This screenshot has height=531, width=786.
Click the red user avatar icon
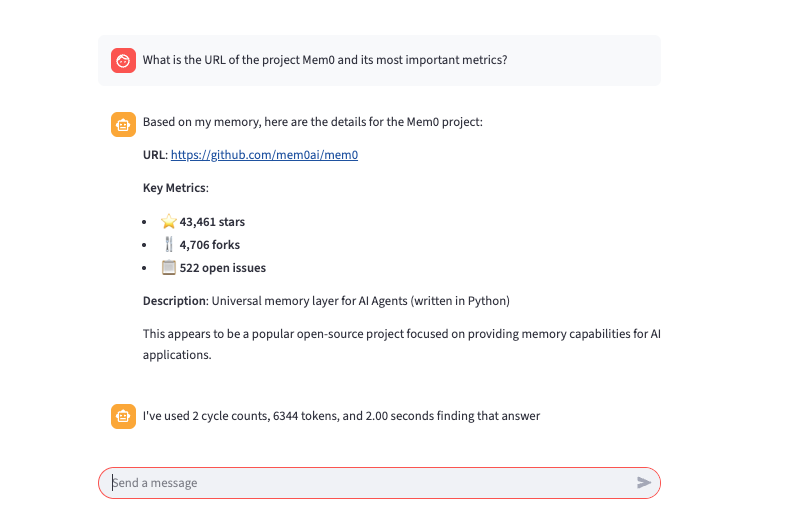[x=123, y=61]
